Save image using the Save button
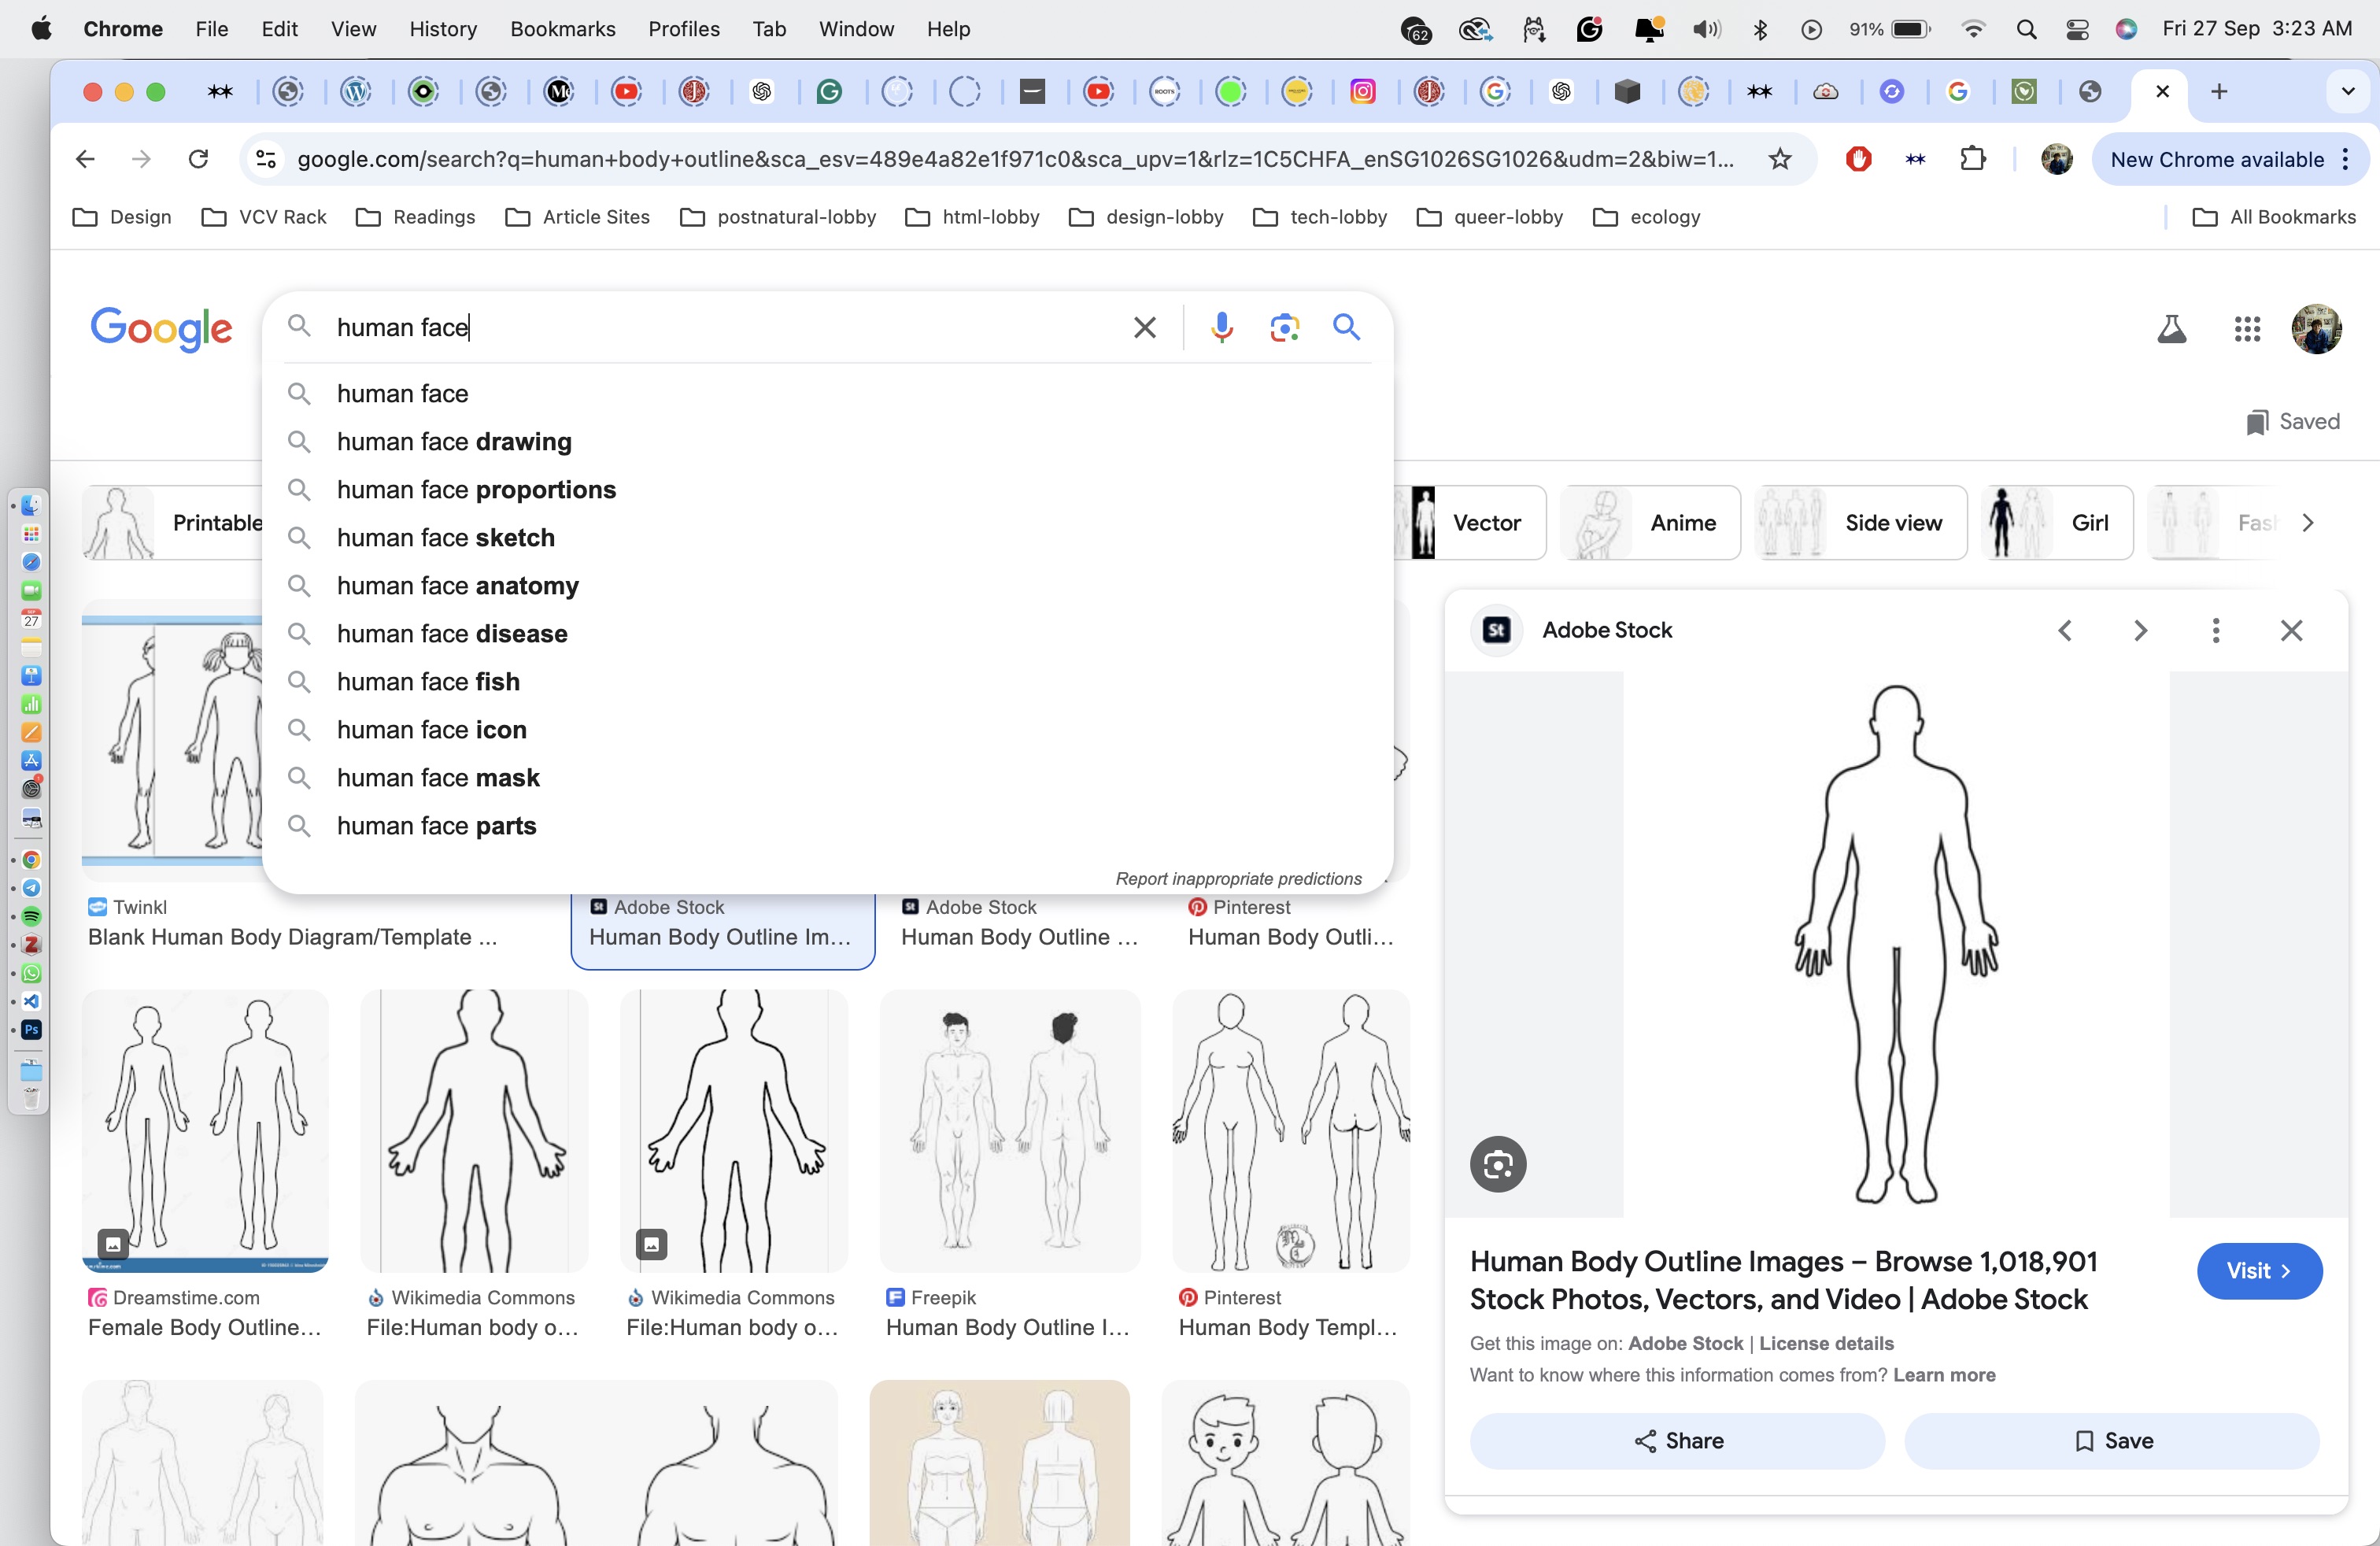 [2112, 1441]
